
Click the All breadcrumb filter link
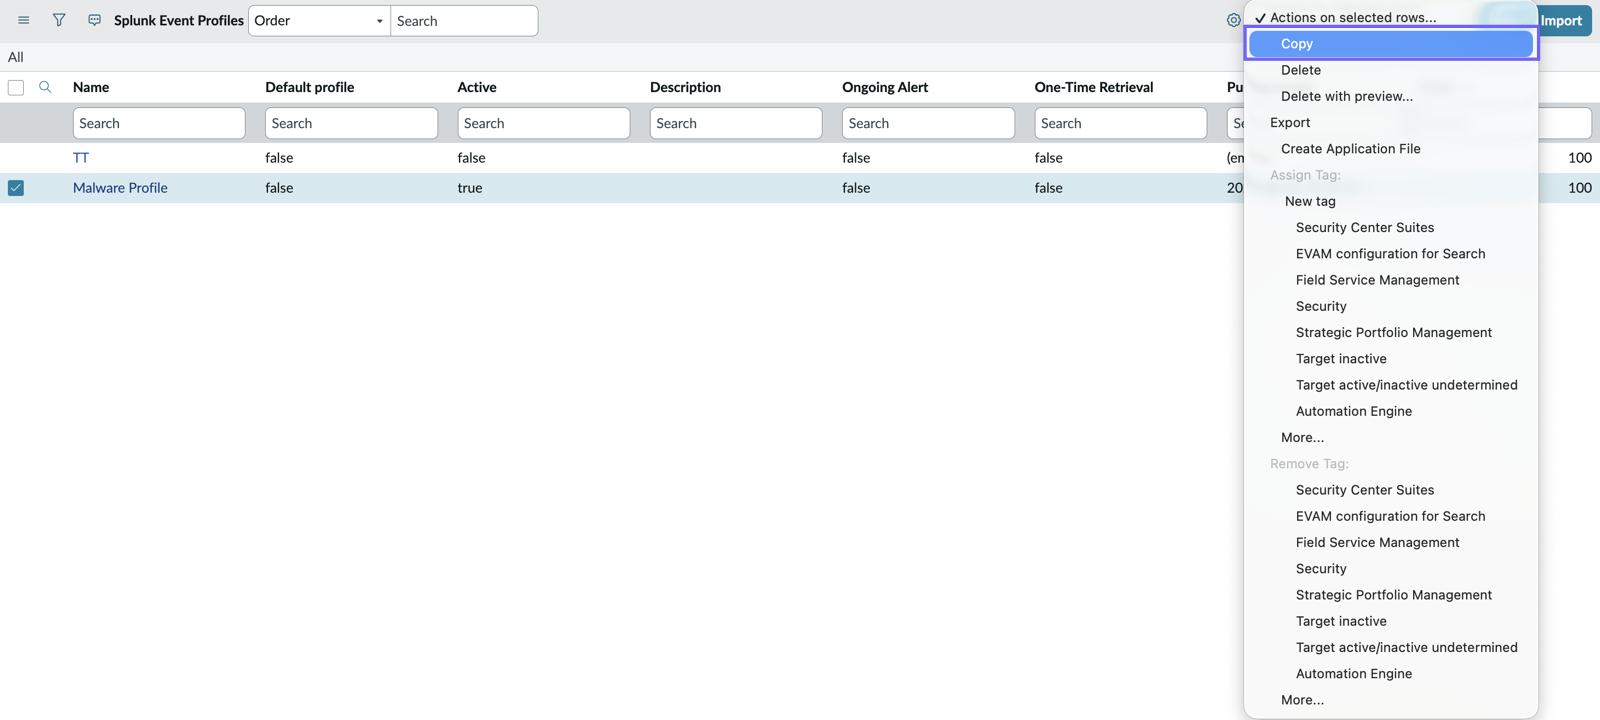pyautogui.click(x=16, y=57)
